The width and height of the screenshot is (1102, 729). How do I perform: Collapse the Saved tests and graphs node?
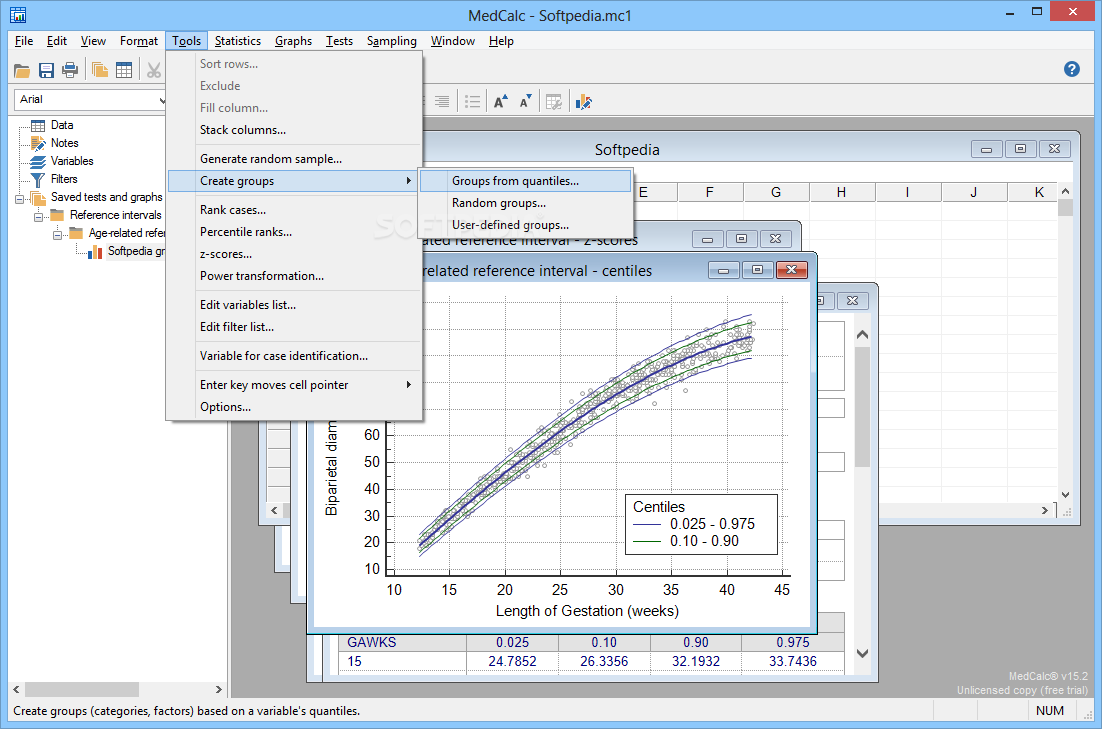pyautogui.click(x=19, y=199)
